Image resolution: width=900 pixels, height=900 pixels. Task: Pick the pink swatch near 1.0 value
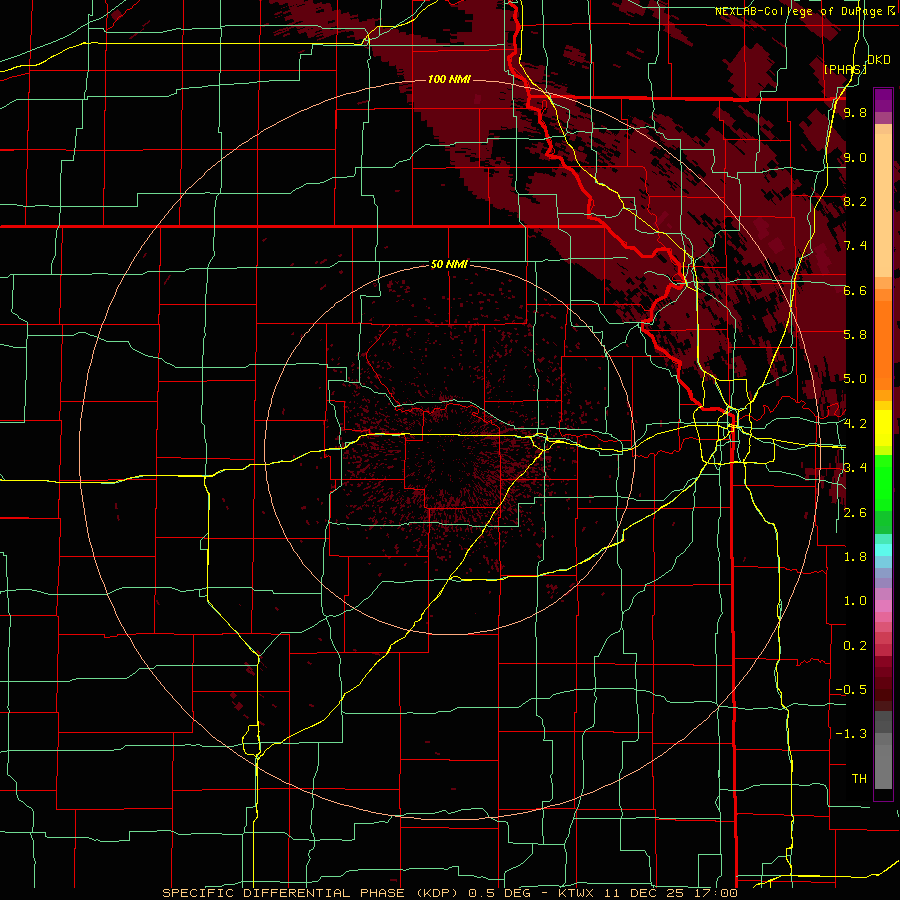point(883,606)
